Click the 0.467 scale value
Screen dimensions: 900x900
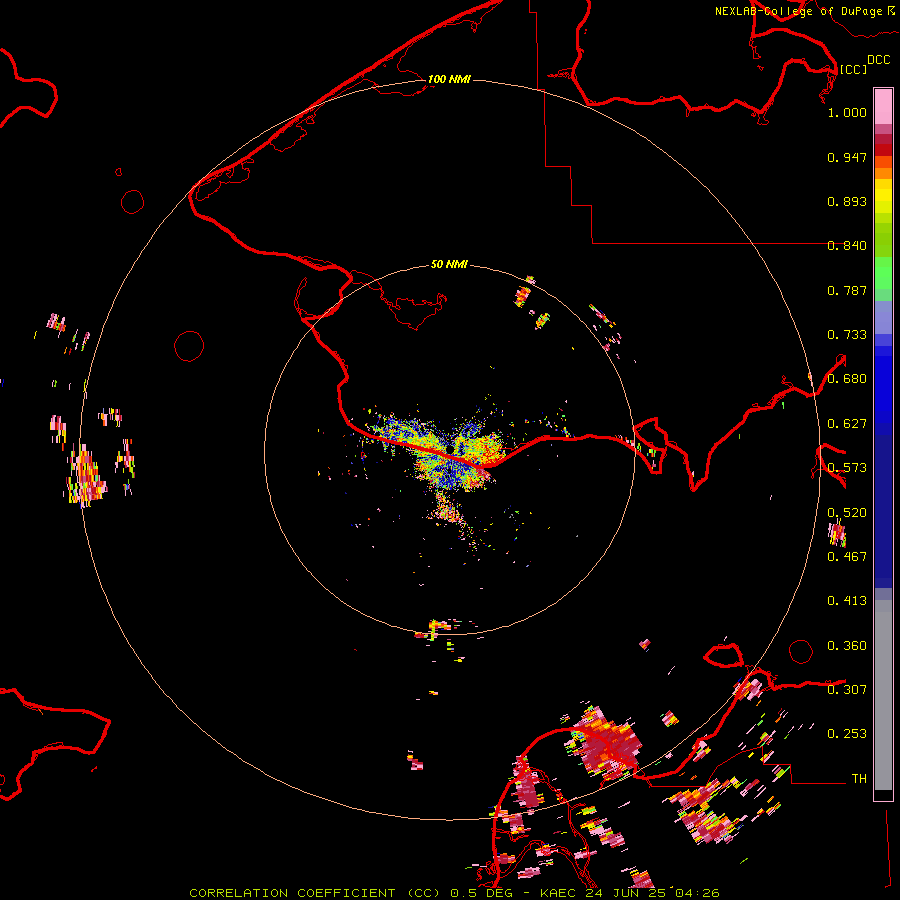(x=847, y=557)
